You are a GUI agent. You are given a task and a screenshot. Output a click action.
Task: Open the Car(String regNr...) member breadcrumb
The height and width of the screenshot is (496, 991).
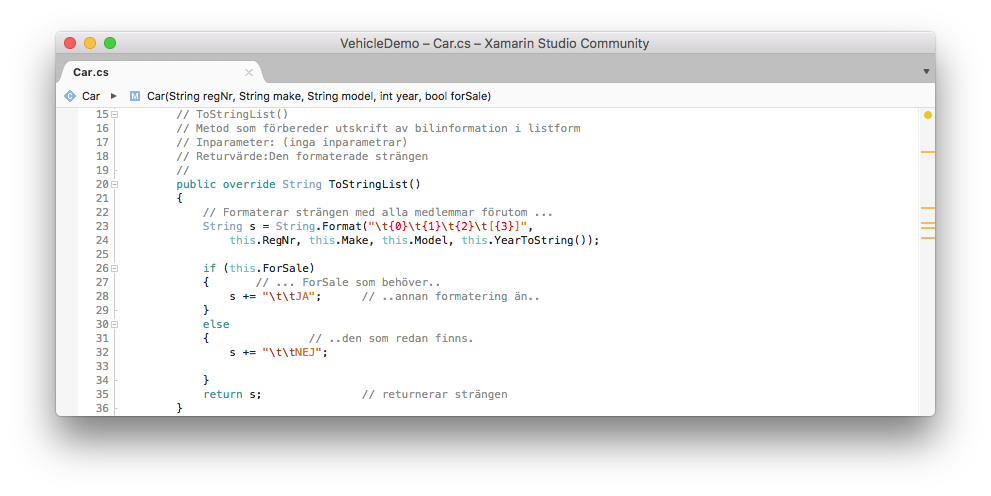pyautogui.click(x=319, y=96)
